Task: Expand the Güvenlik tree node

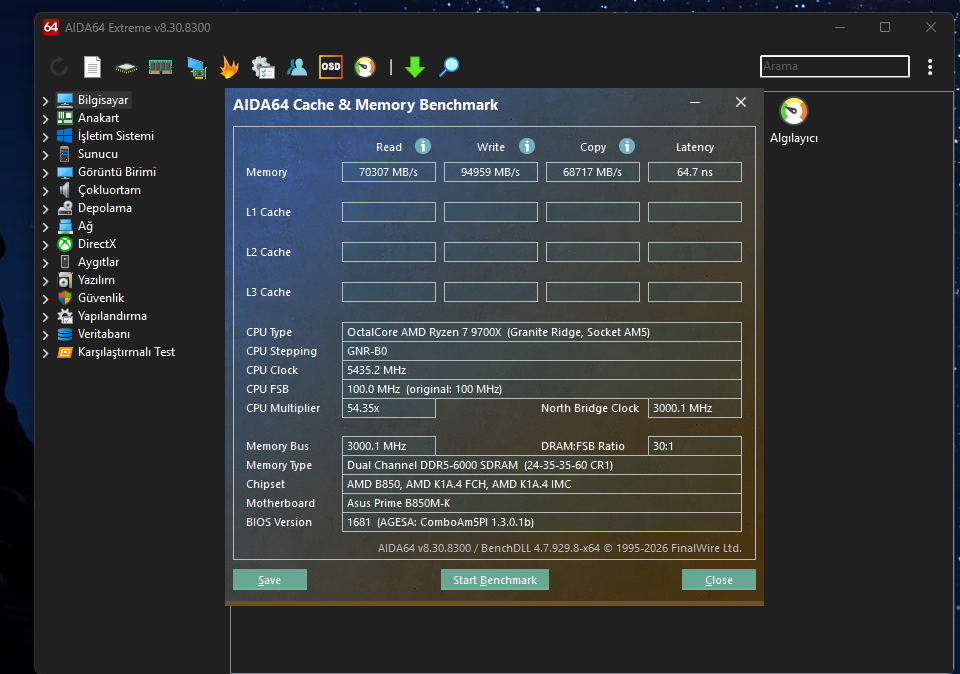Action: (x=45, y=299)
